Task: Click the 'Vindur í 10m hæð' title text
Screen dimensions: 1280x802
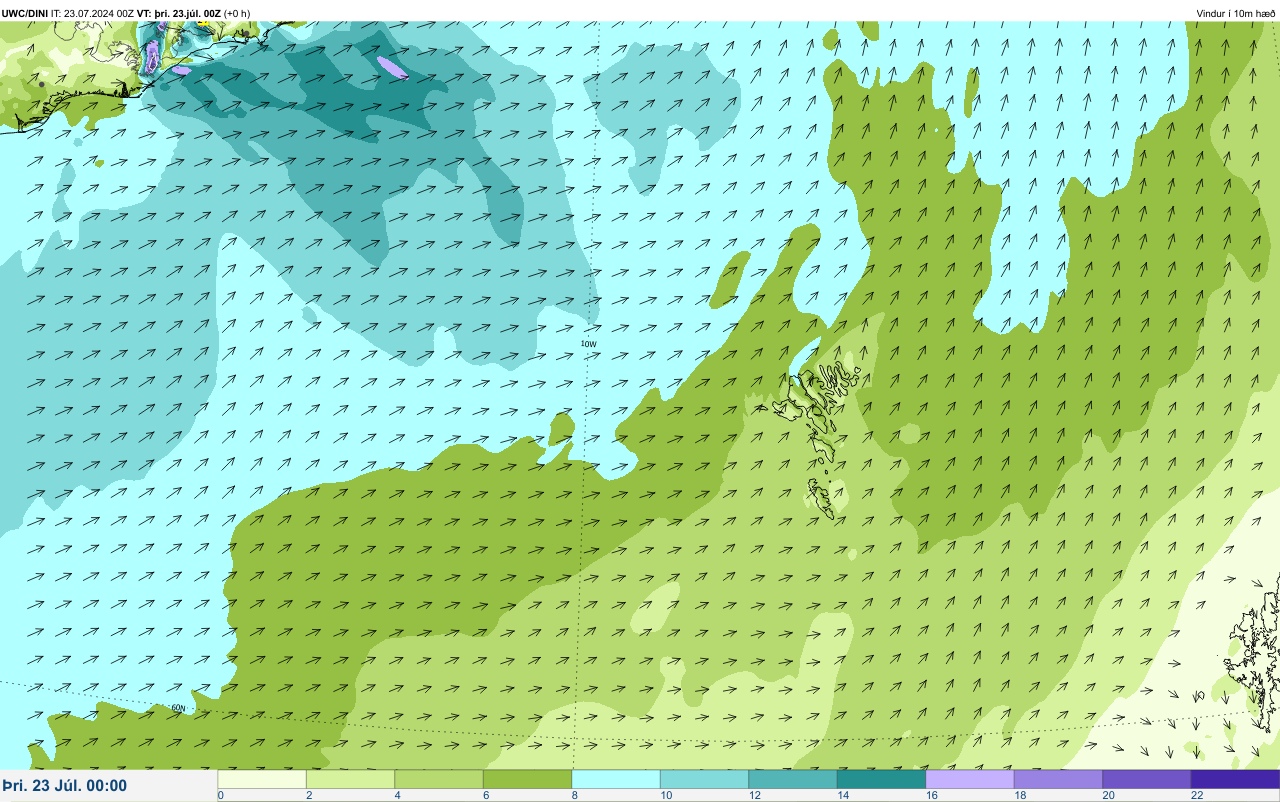Action: 1236,13
